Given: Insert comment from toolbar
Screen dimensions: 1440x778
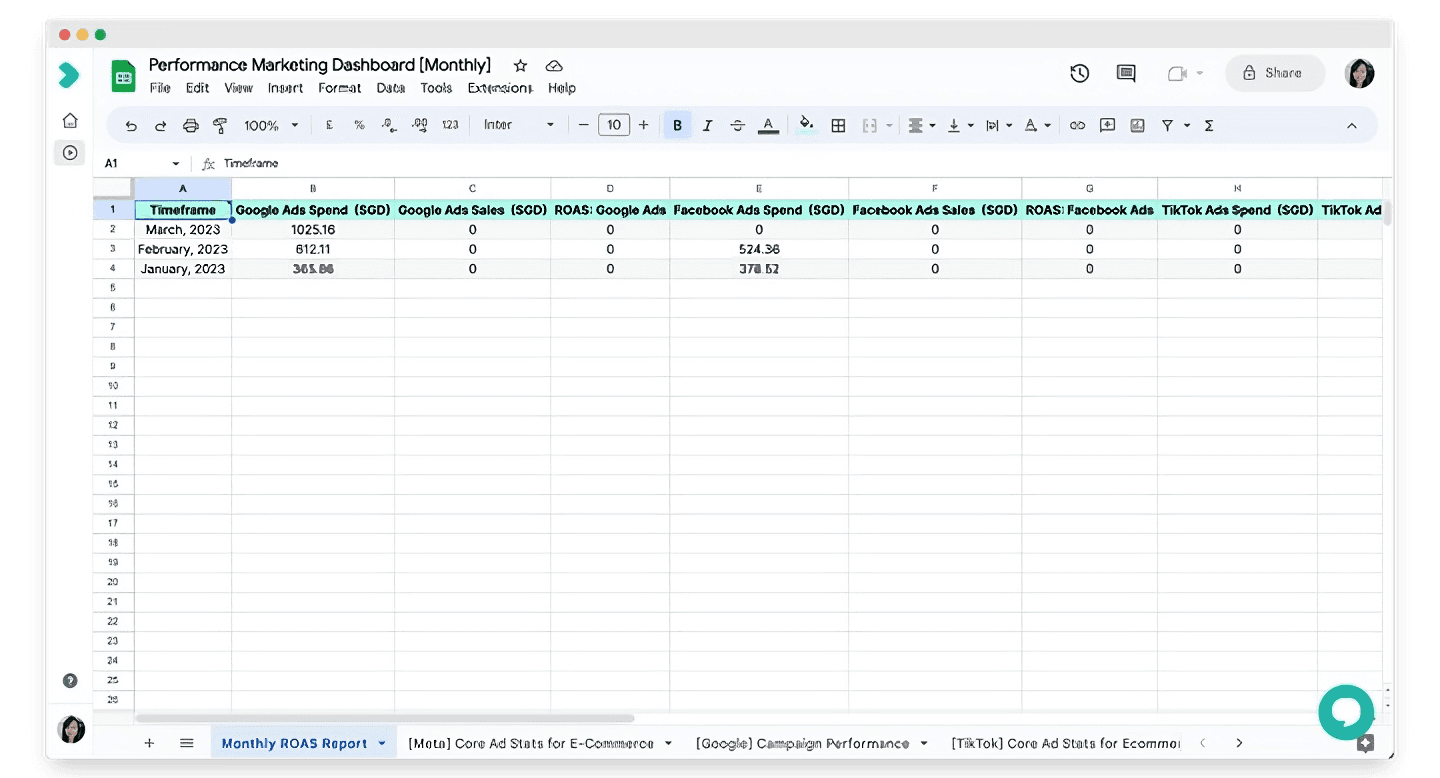Looking at the screenshot, I should (1107, 126).
